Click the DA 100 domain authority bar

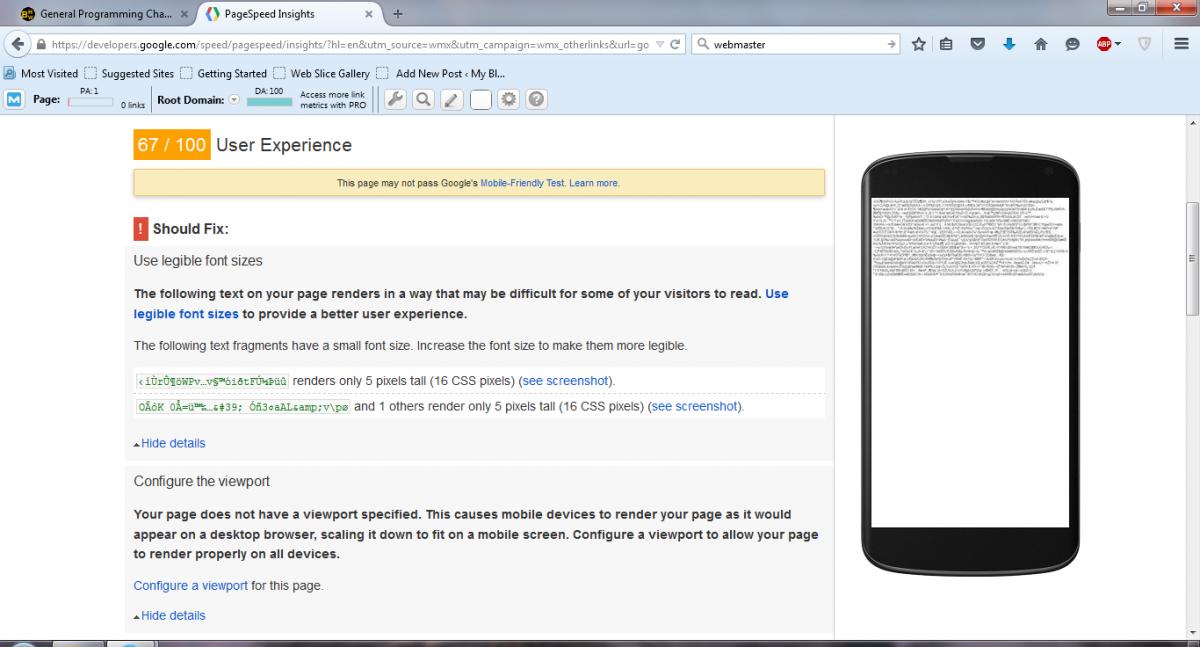pyautogui.click(x=269, y=102)
